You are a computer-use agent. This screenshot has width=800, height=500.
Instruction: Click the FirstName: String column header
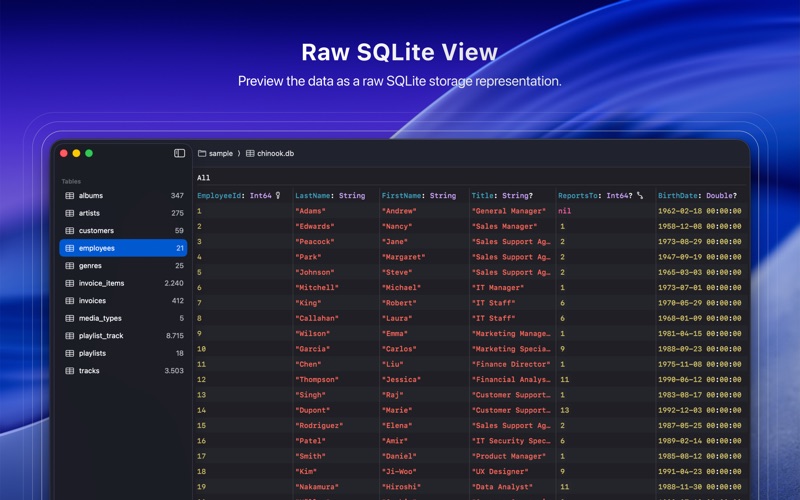pyautogui.click(x=419, y=195)
